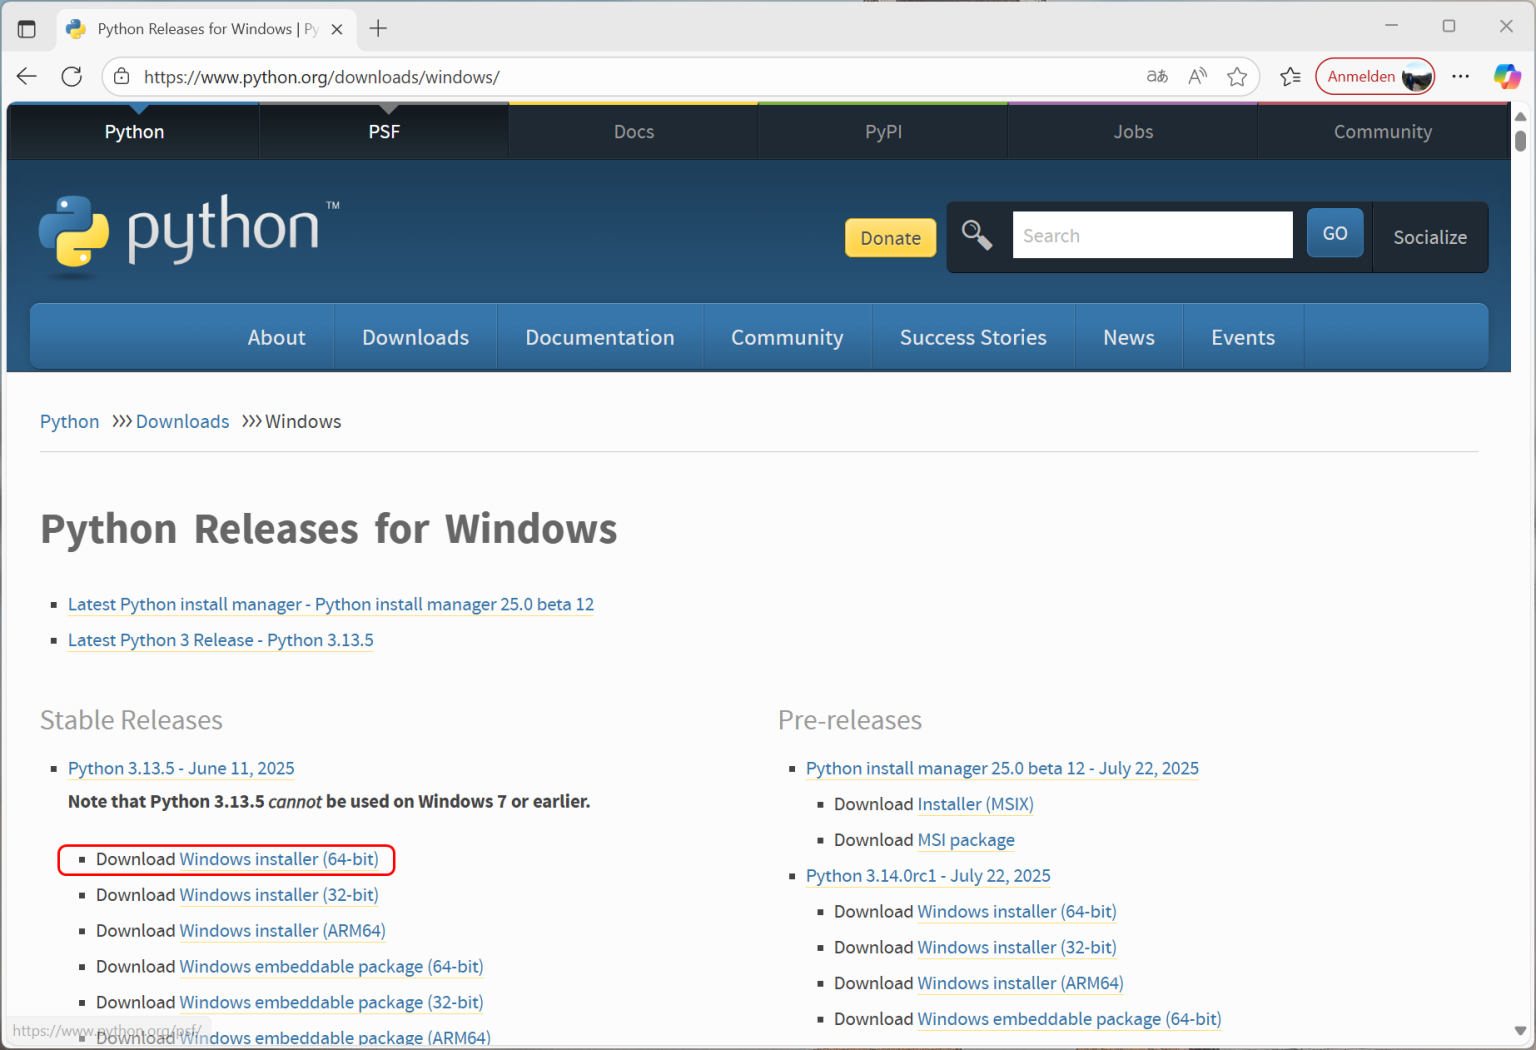1536x1050 pixels.
Task: Open the Copilot sidebar icon
Action: coord(1507,76)
